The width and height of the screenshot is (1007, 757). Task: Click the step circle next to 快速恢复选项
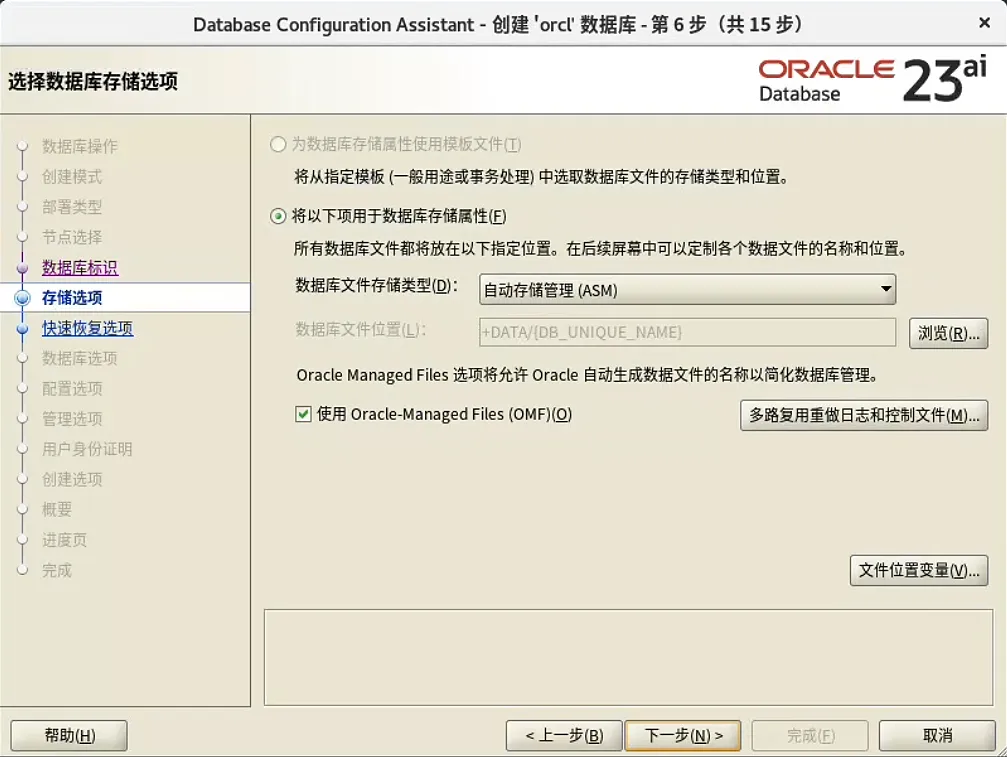22,327
